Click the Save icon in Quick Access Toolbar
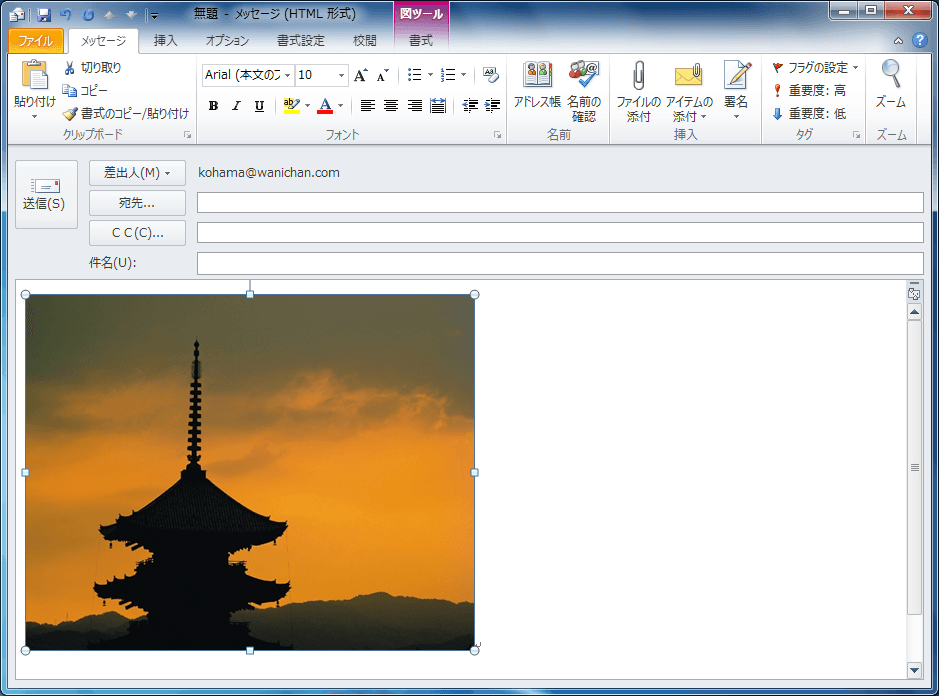The height and width of the screenshot is (696, 939). [x=43, y=14]
